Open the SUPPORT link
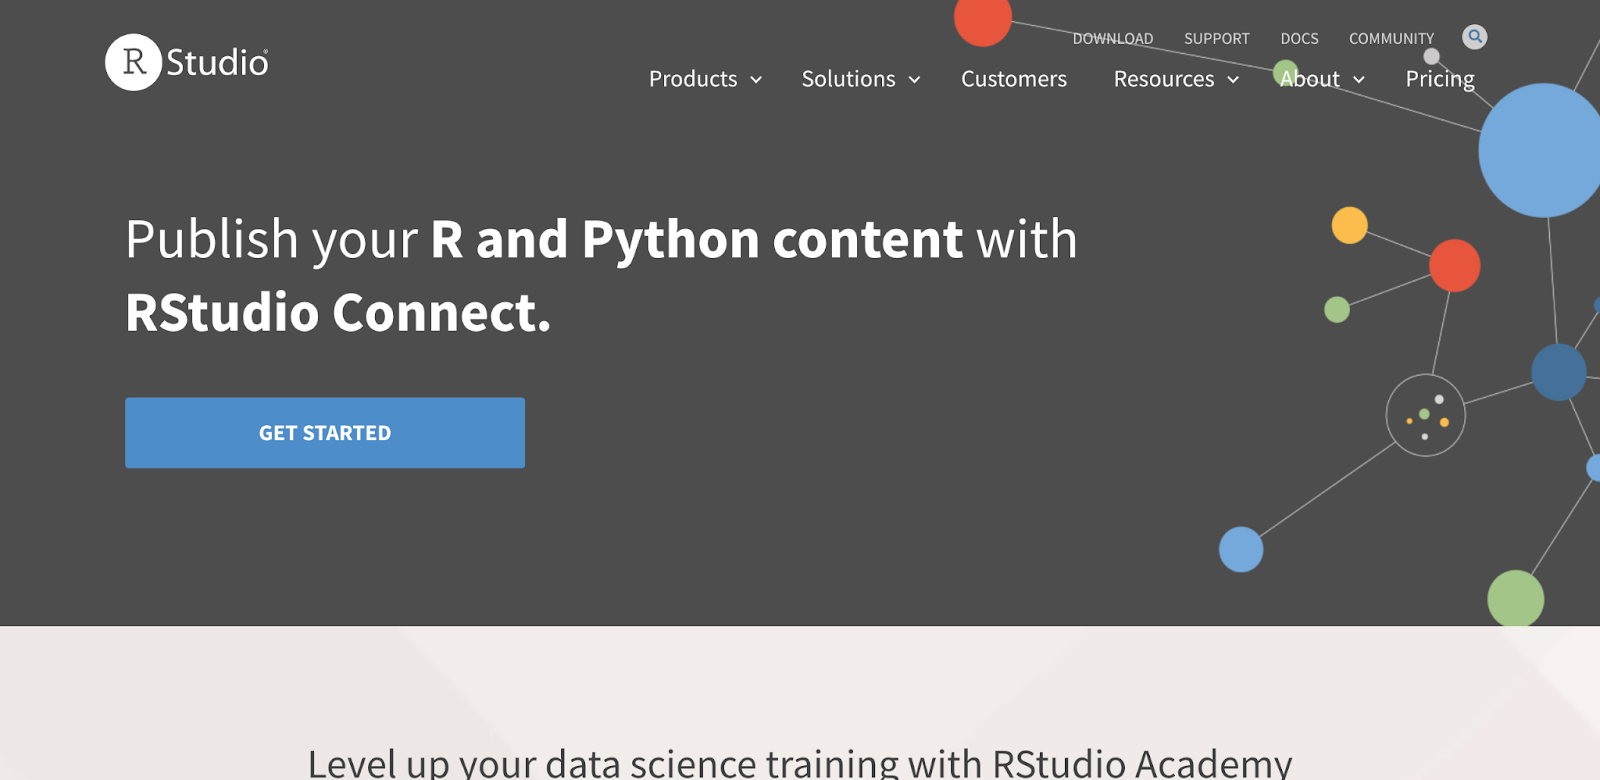Image resolution: width=1600 pixels, height=780 pixels. tap(1216, 39)
